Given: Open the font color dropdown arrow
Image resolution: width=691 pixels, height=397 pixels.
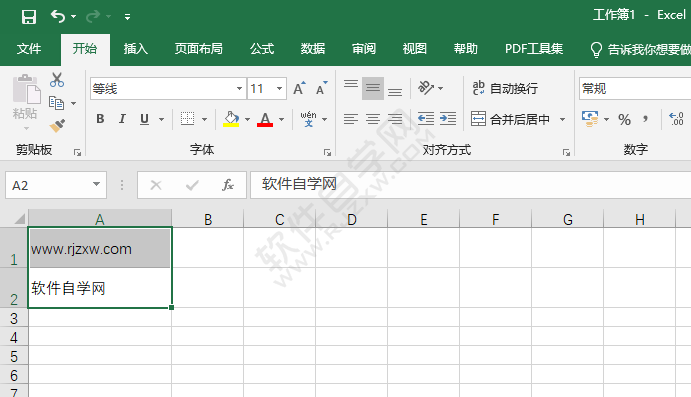Looking at the screenshot, I should tap(281, 119).
